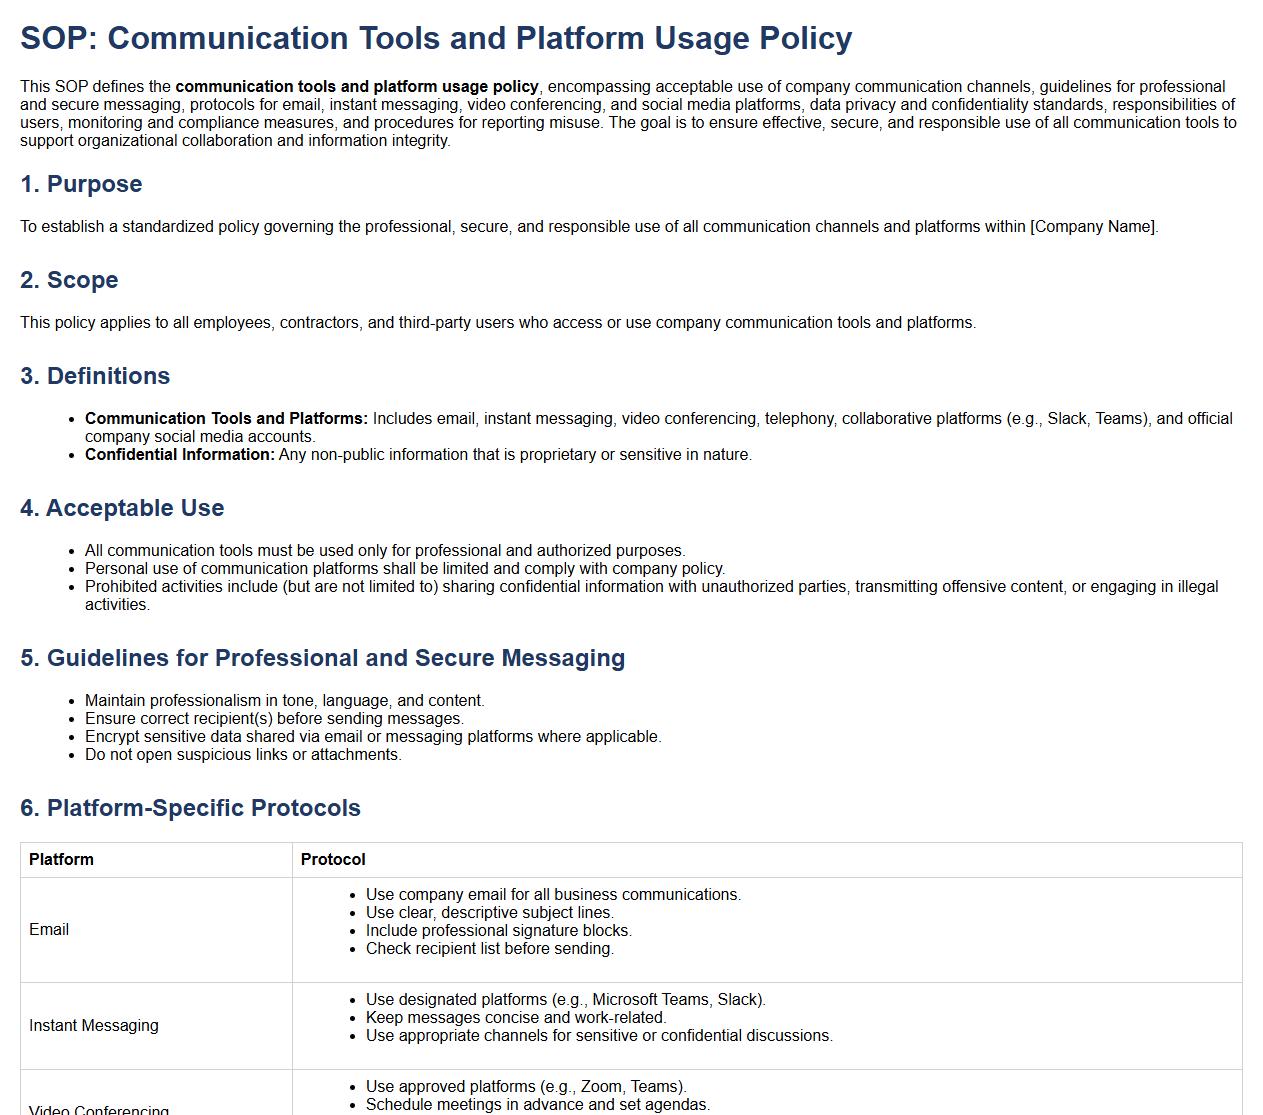1263x1115 pixels.
Task: Click the '4. Acceptable Use' heading
Action: point(122,508)
